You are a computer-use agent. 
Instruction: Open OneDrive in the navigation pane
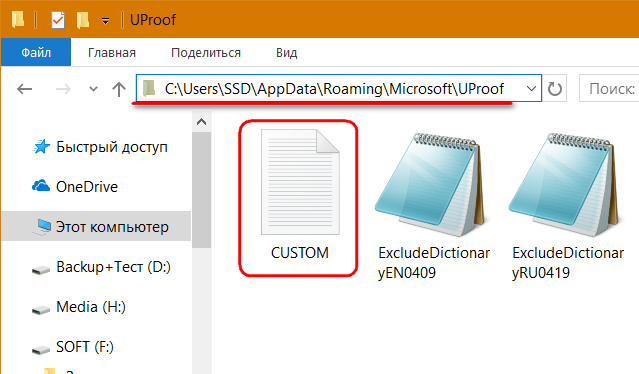(x=87, y=187)
